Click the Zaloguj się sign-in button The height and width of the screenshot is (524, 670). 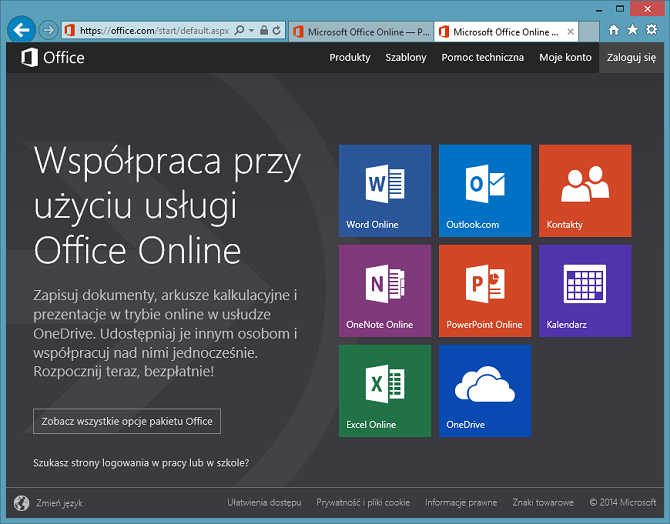[632, 57]
